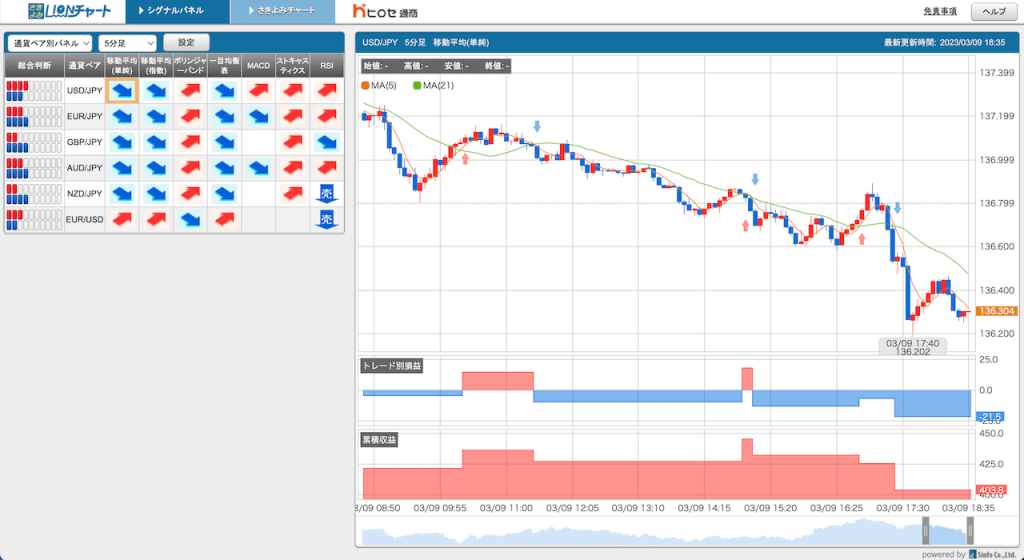The image size is (1024, 560).
Task: Select the NZD/JPY currency pair label
Action: (84, 194)
